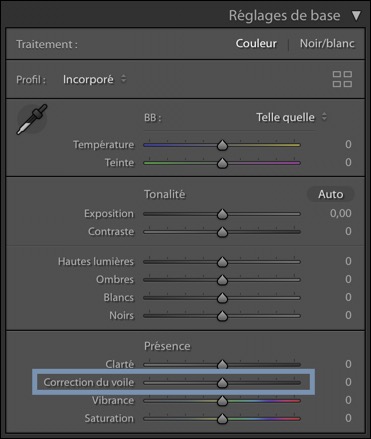
Task: Click the Vibrance slider handle
Action: [222, 401]
